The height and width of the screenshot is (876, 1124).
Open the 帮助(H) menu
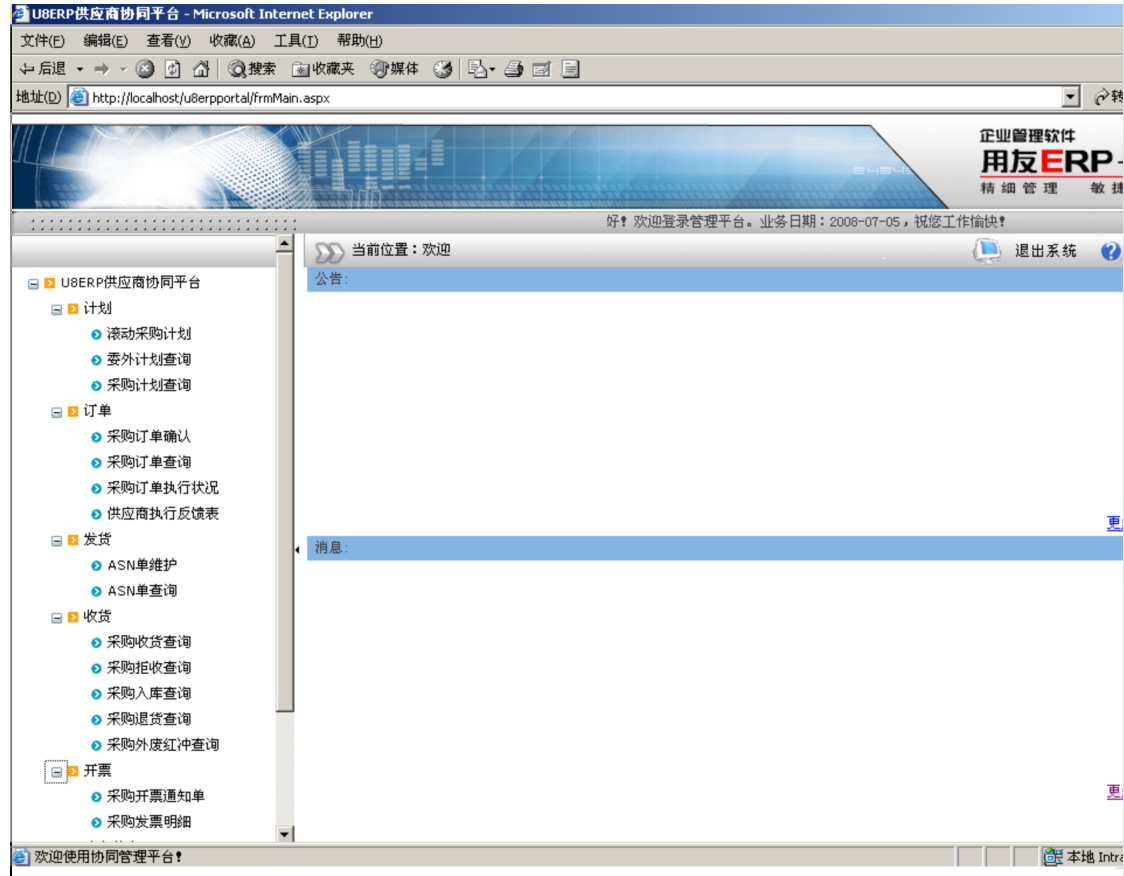[360, 41]
